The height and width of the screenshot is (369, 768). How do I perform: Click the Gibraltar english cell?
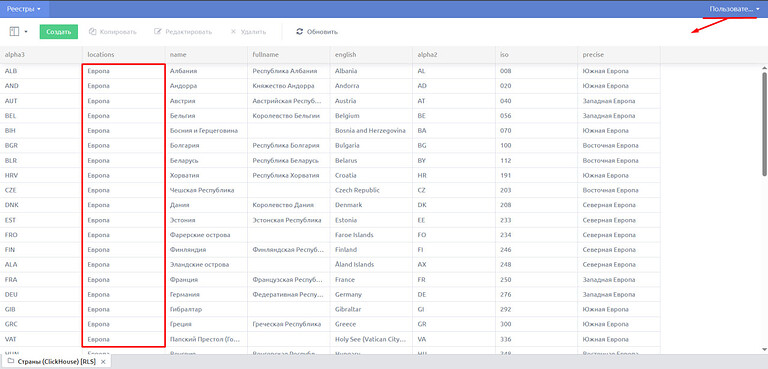371,309
